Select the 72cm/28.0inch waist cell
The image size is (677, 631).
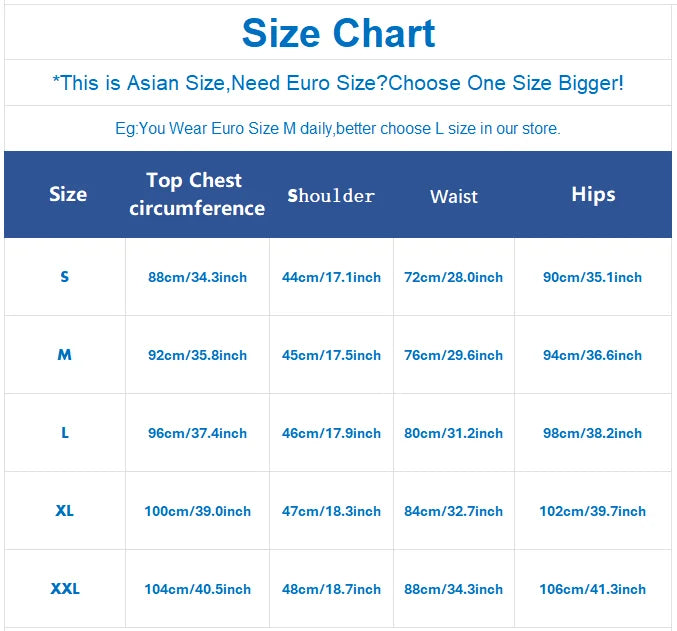click(453, 277)
